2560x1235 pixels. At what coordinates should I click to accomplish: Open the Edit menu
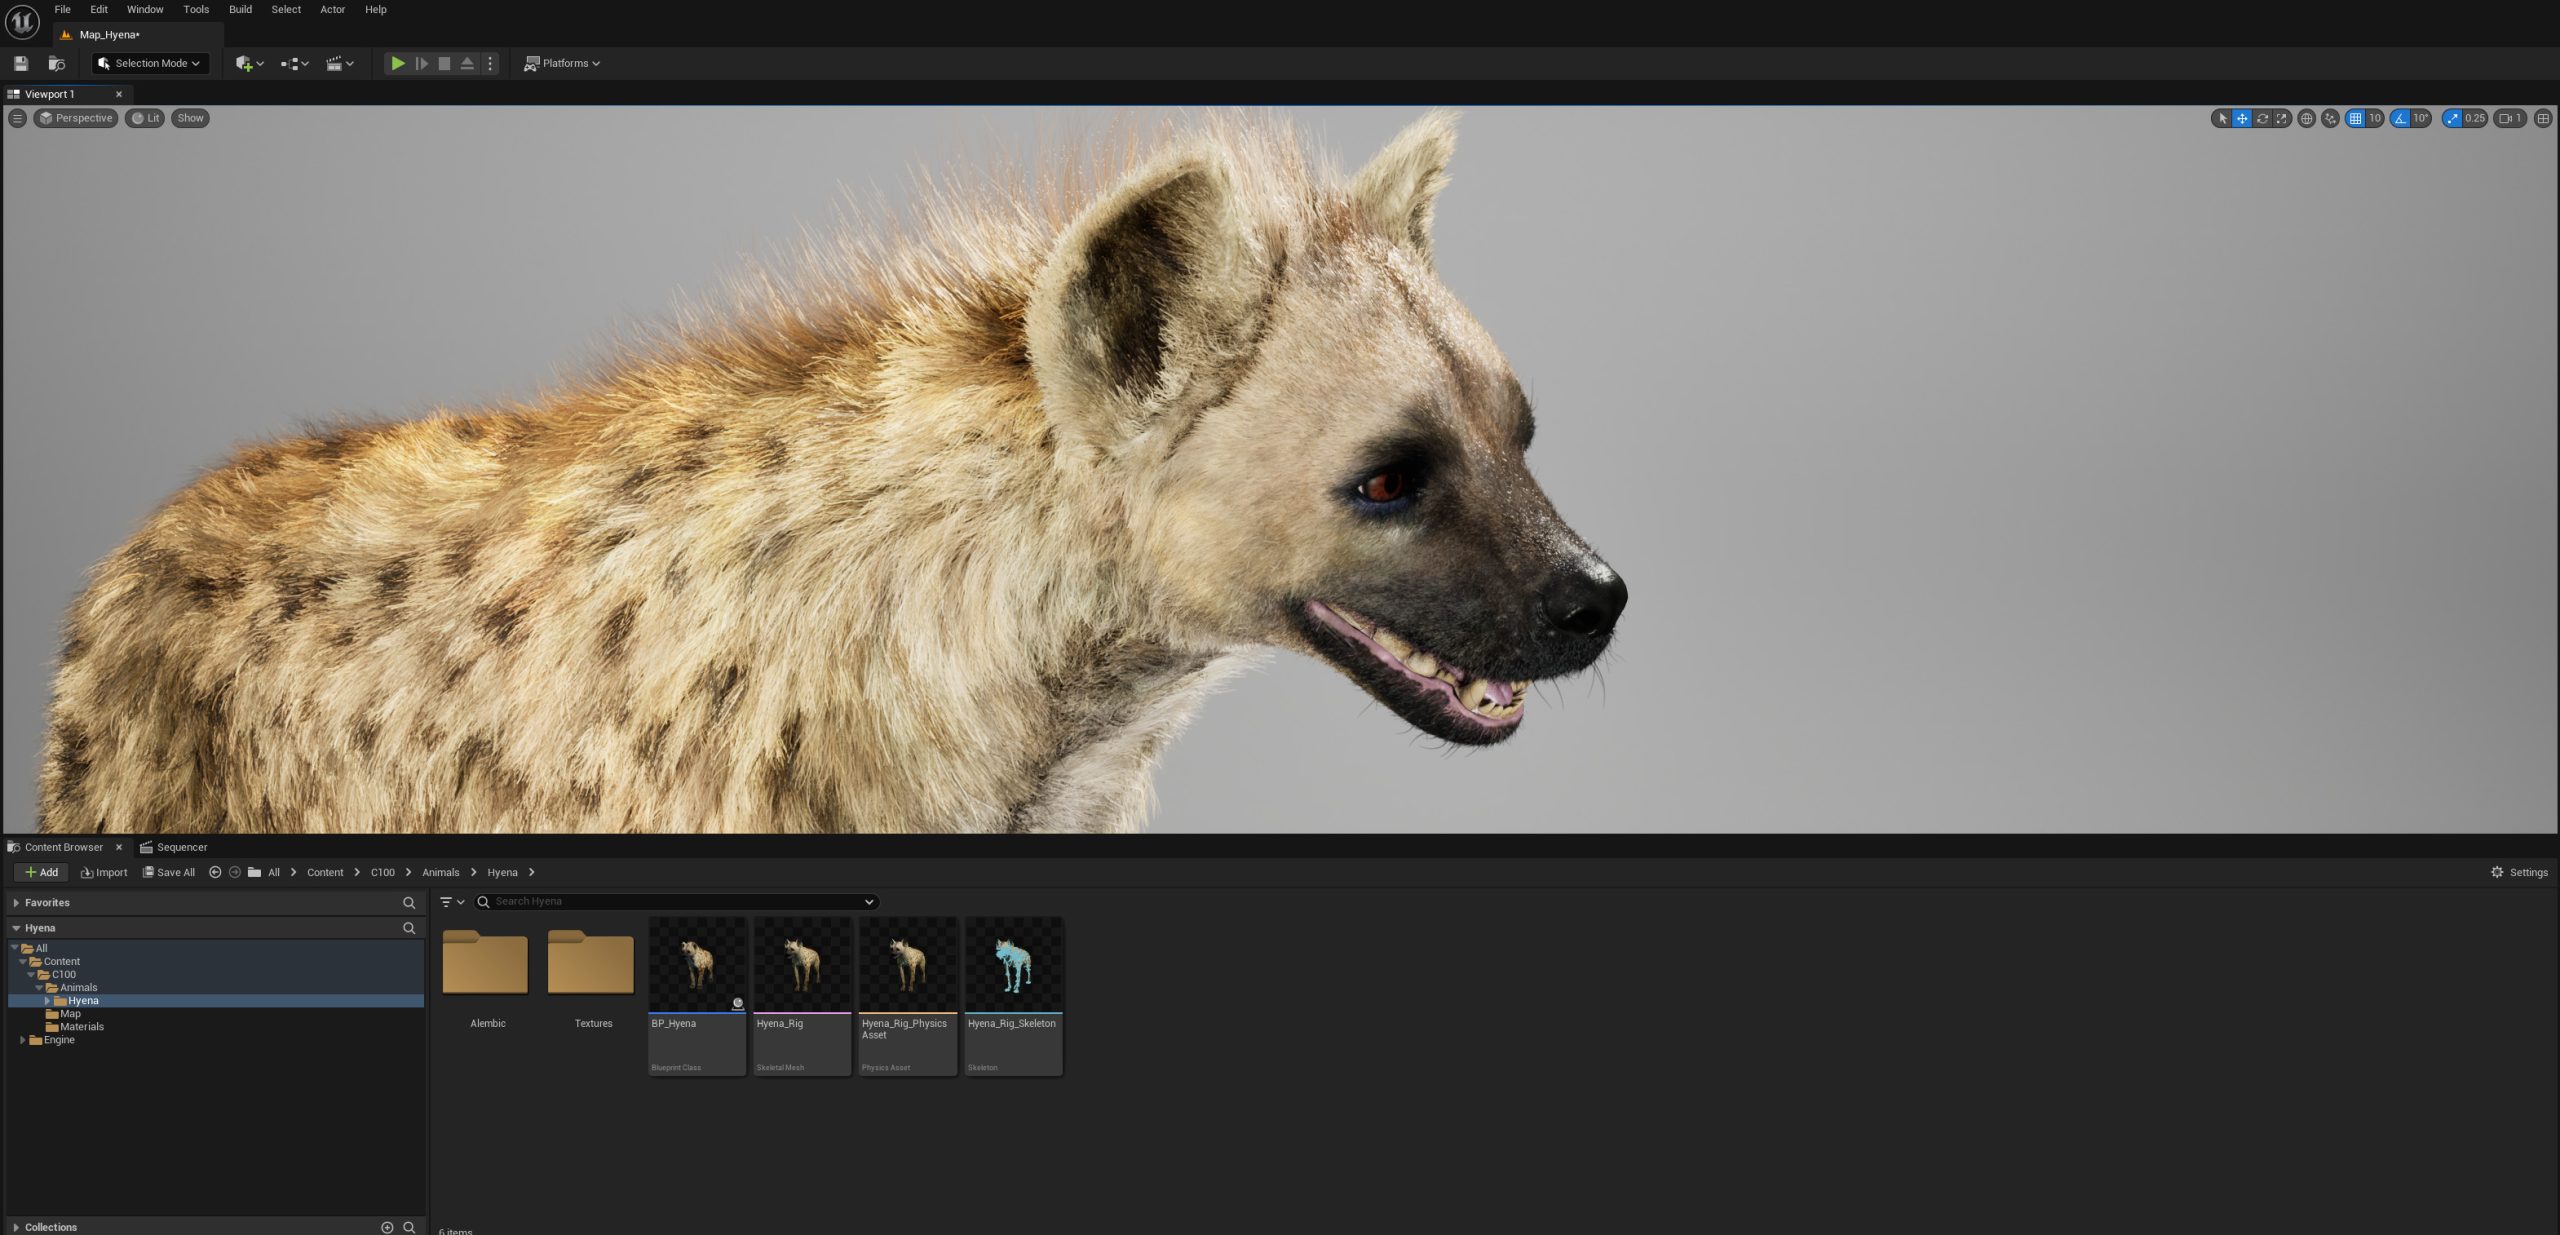click(99, 9)
